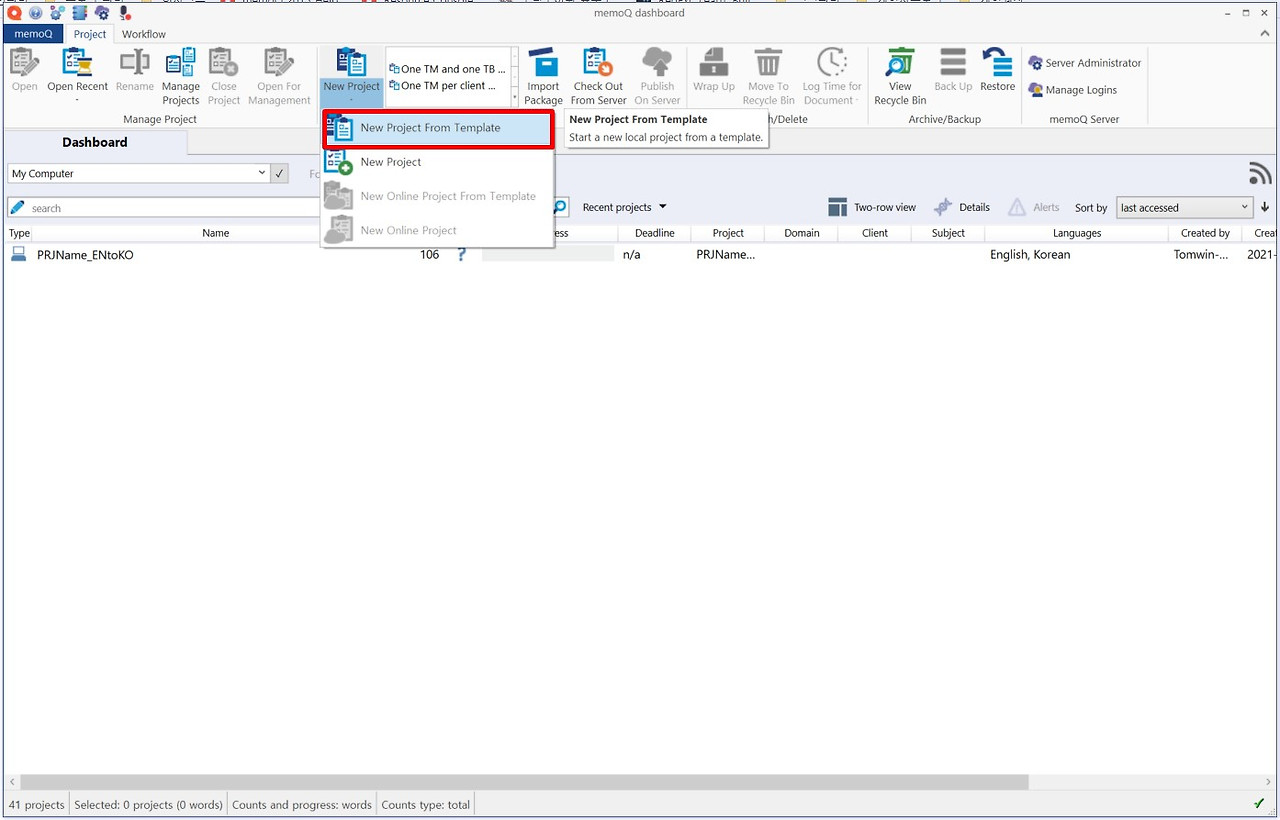Click the blue question mark in PRJName_ENtoKO row
The width and height of the screenshot is (1280, 820).
461,254
